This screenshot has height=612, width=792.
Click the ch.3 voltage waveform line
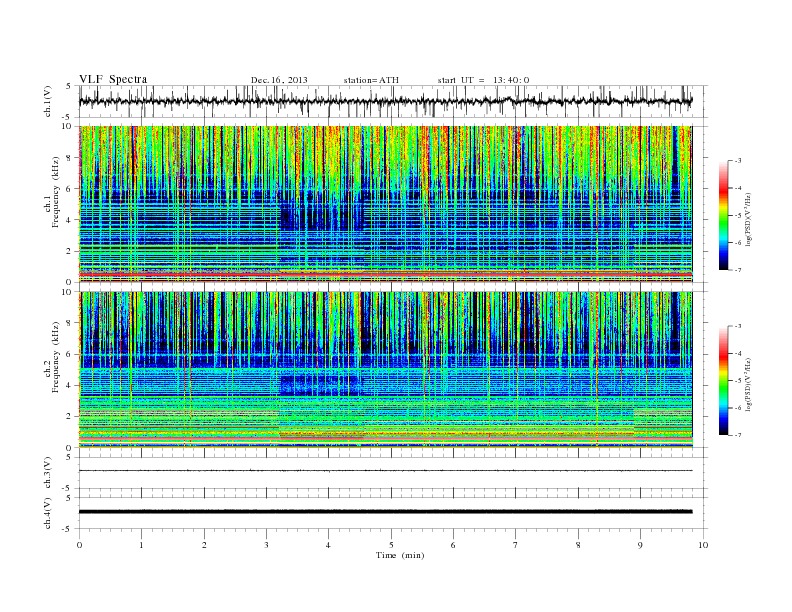coord(385,471)
